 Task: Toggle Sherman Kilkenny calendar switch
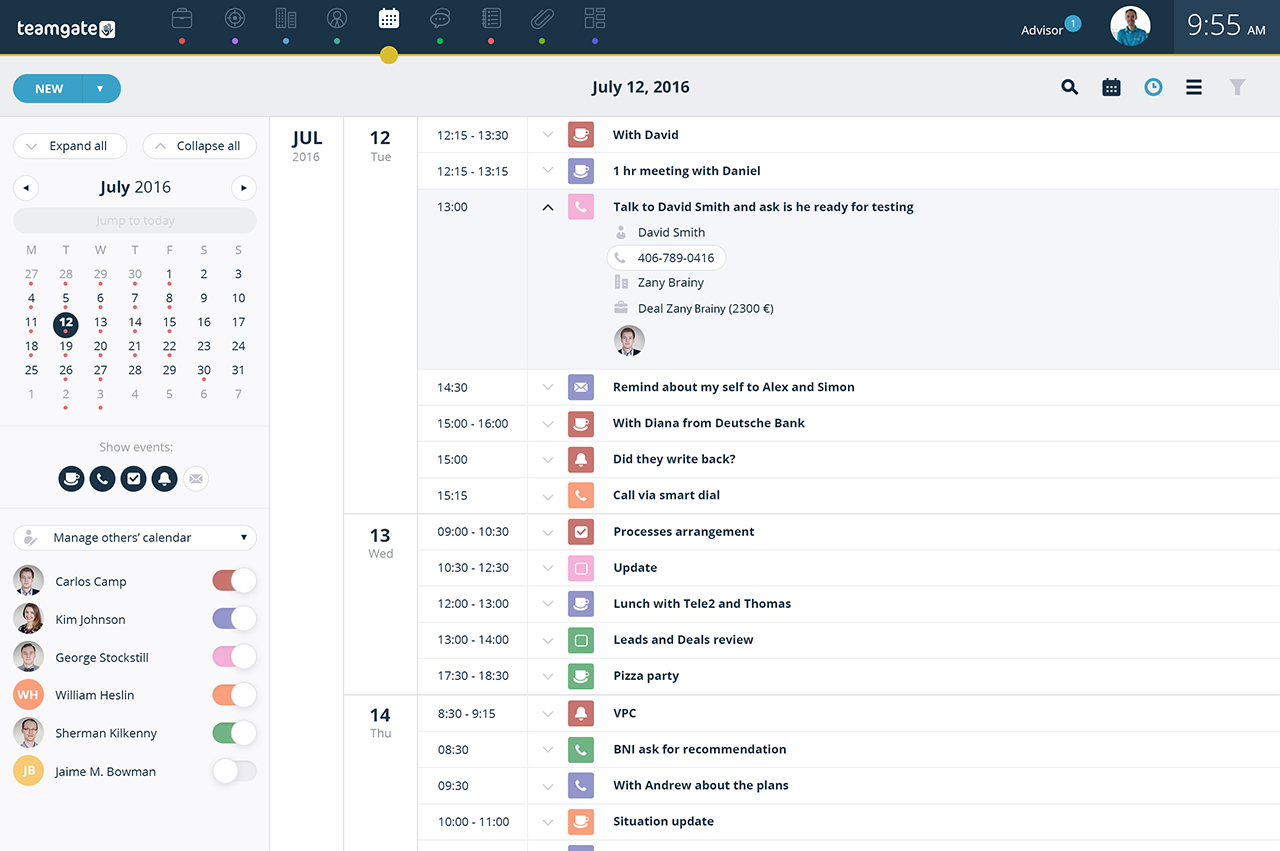[234, 733]
